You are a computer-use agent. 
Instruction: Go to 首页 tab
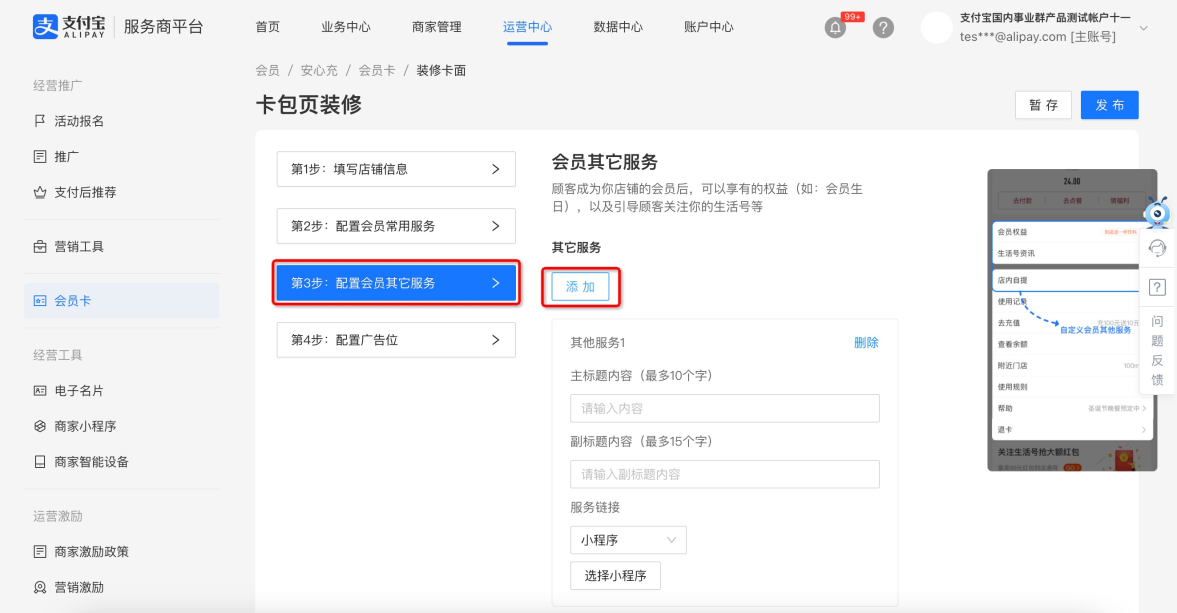(x=267, y=27)
